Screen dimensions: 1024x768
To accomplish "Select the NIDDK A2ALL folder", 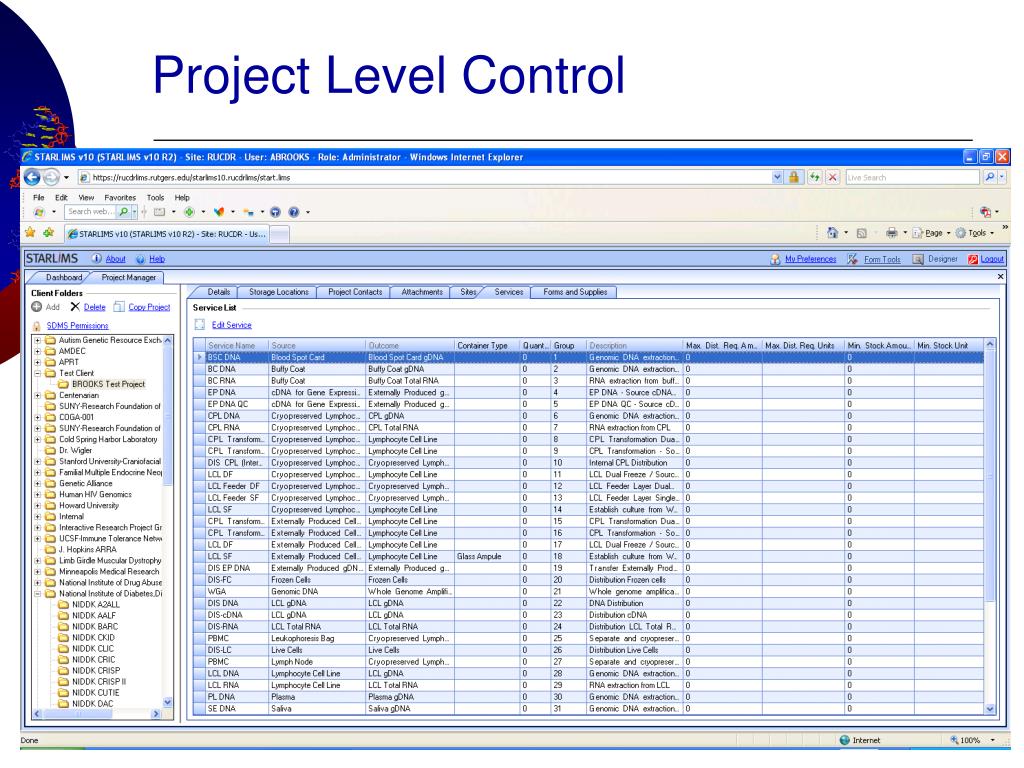I will click(x=95, y=605).
